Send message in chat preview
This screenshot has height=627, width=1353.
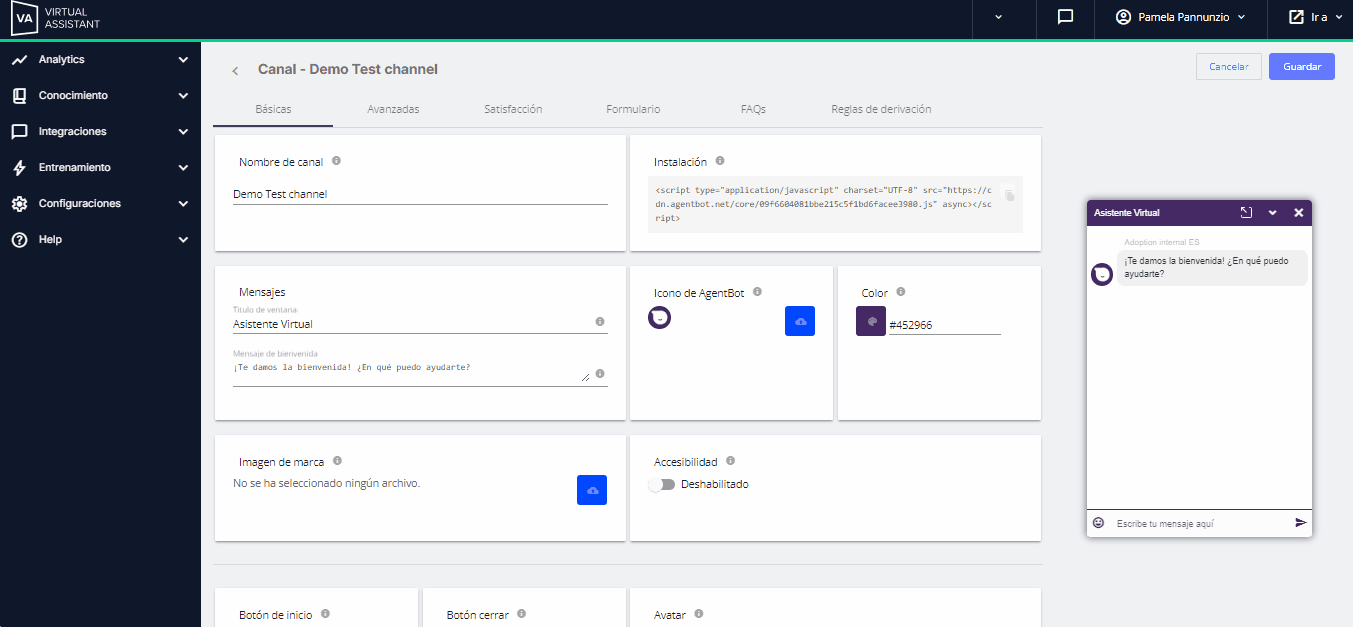[1300, 522]
